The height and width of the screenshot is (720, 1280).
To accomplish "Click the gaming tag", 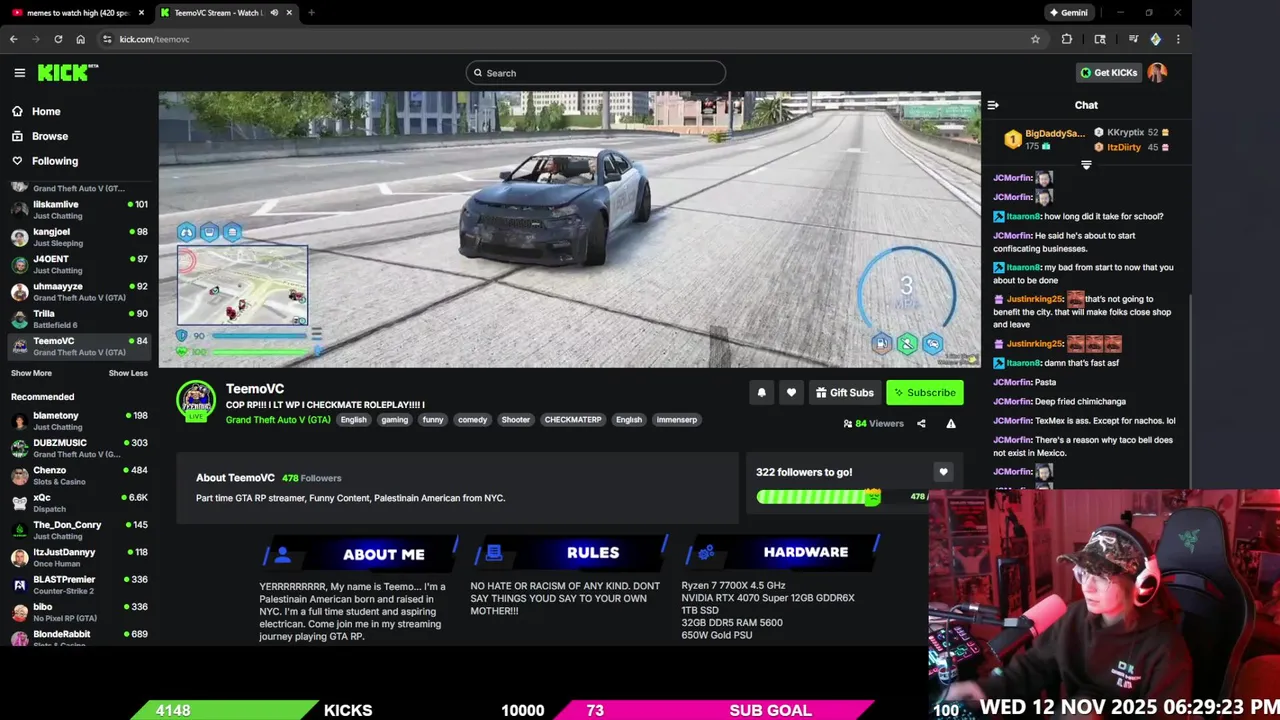I will coord(395,420).
